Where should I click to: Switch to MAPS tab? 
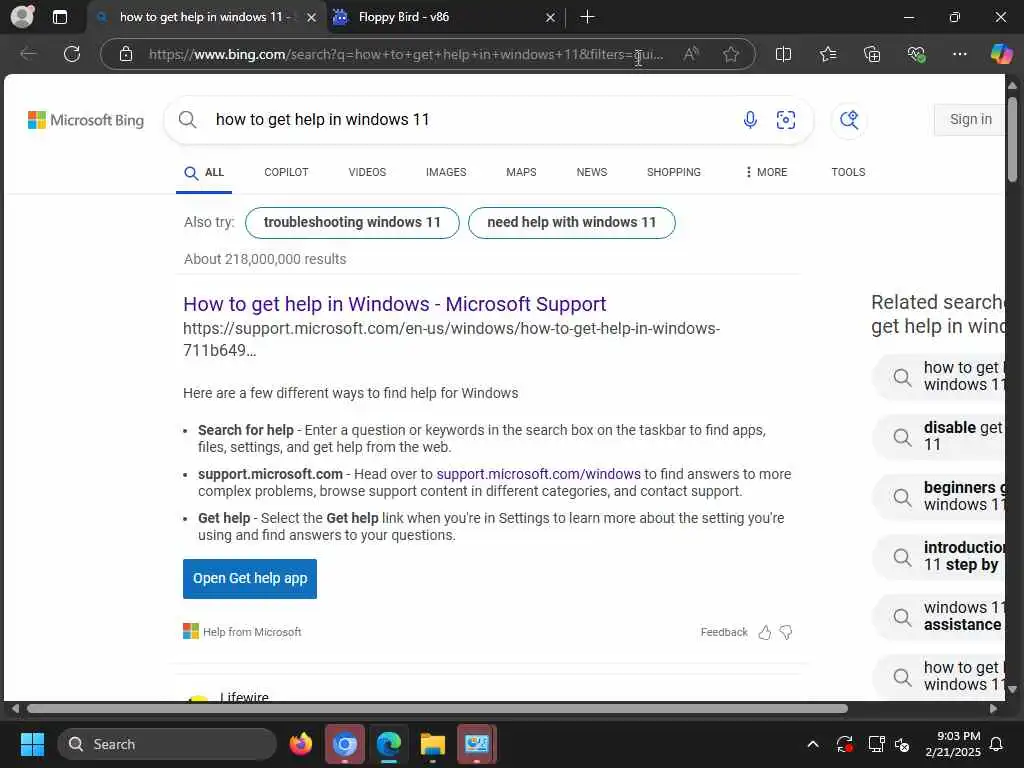[x=521, y=172]
